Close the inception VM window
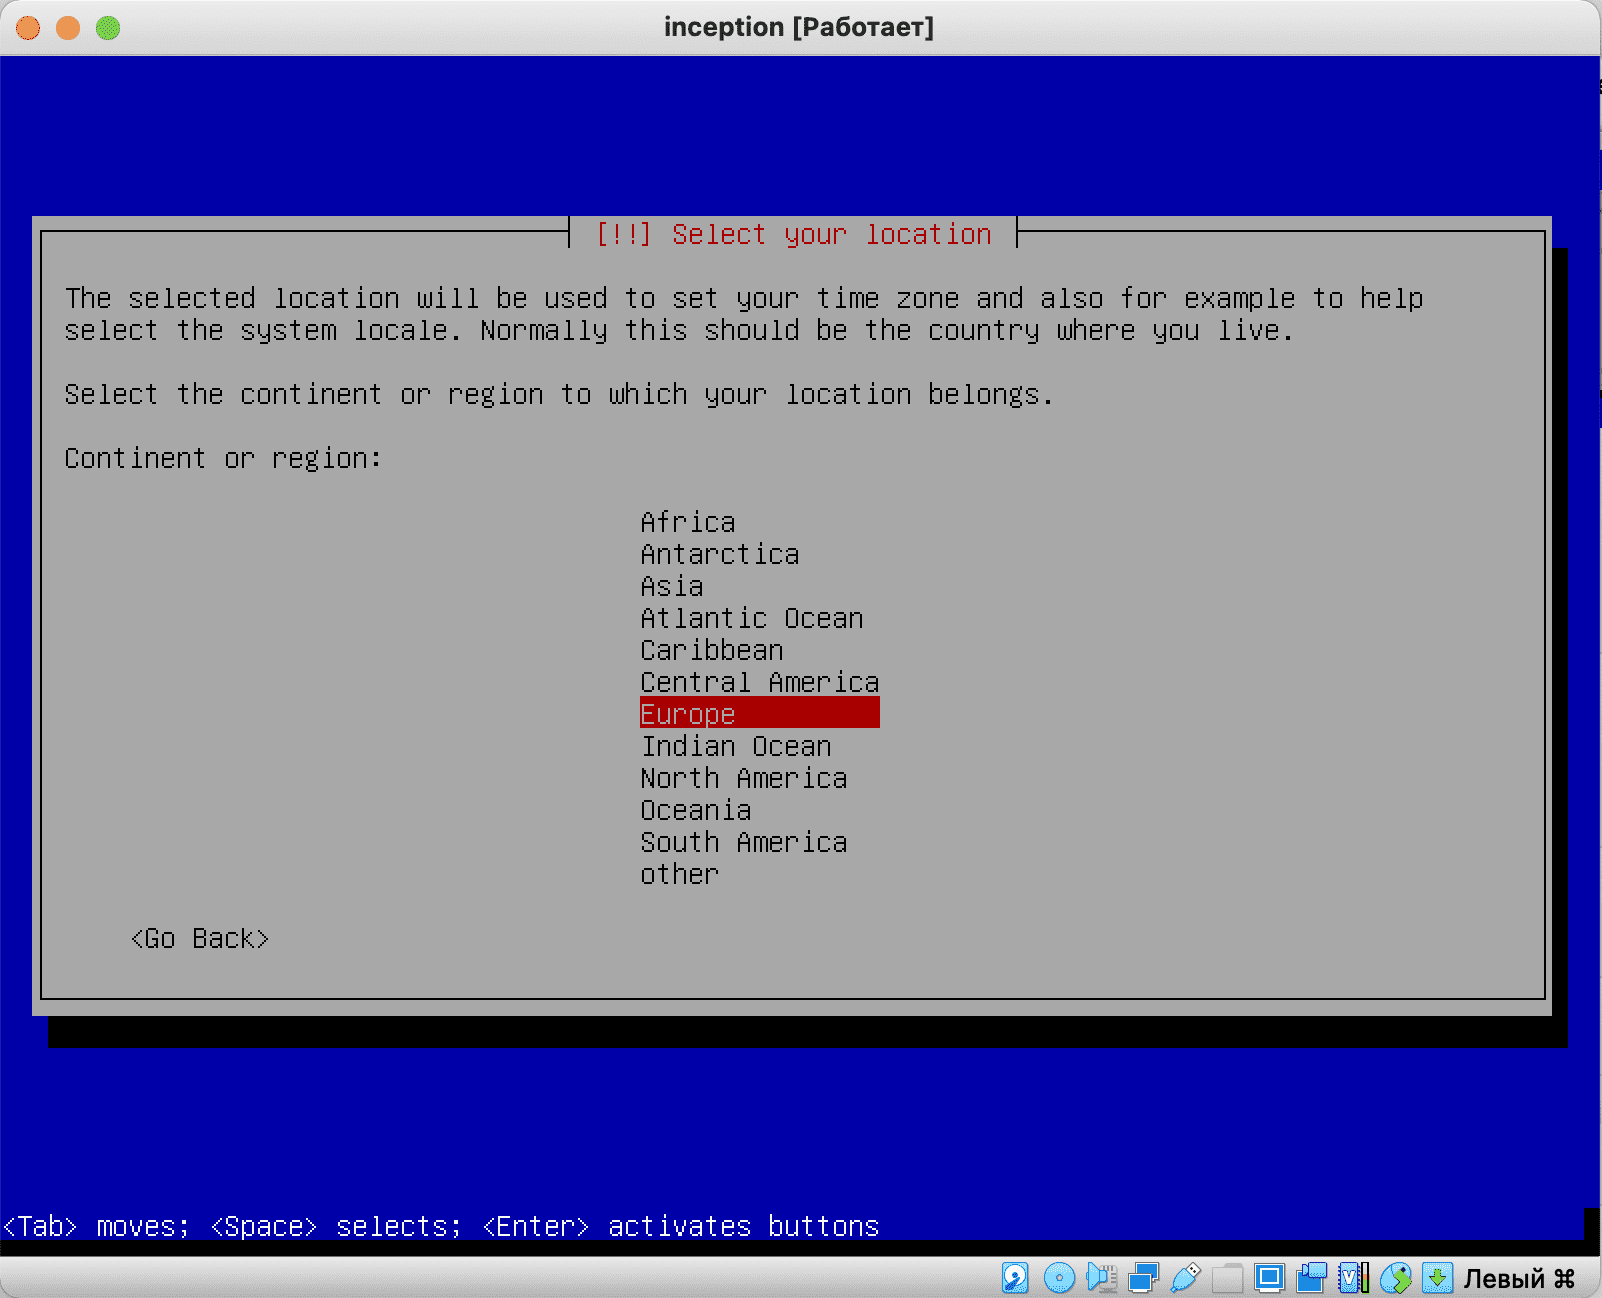 (28, 28)
